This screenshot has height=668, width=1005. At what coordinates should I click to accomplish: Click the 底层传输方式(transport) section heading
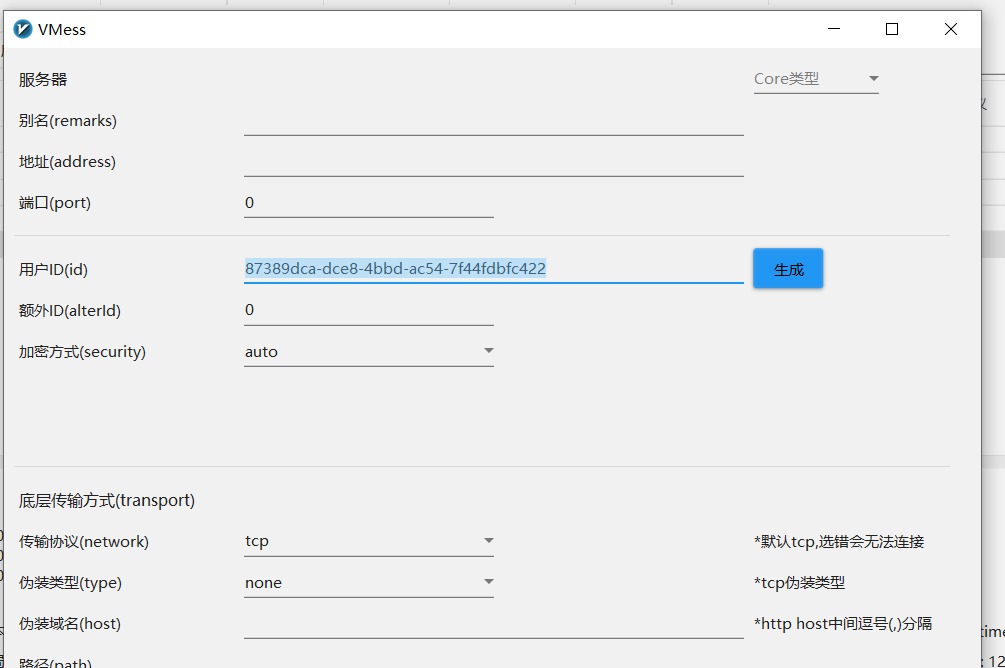[x=107, y=500]
